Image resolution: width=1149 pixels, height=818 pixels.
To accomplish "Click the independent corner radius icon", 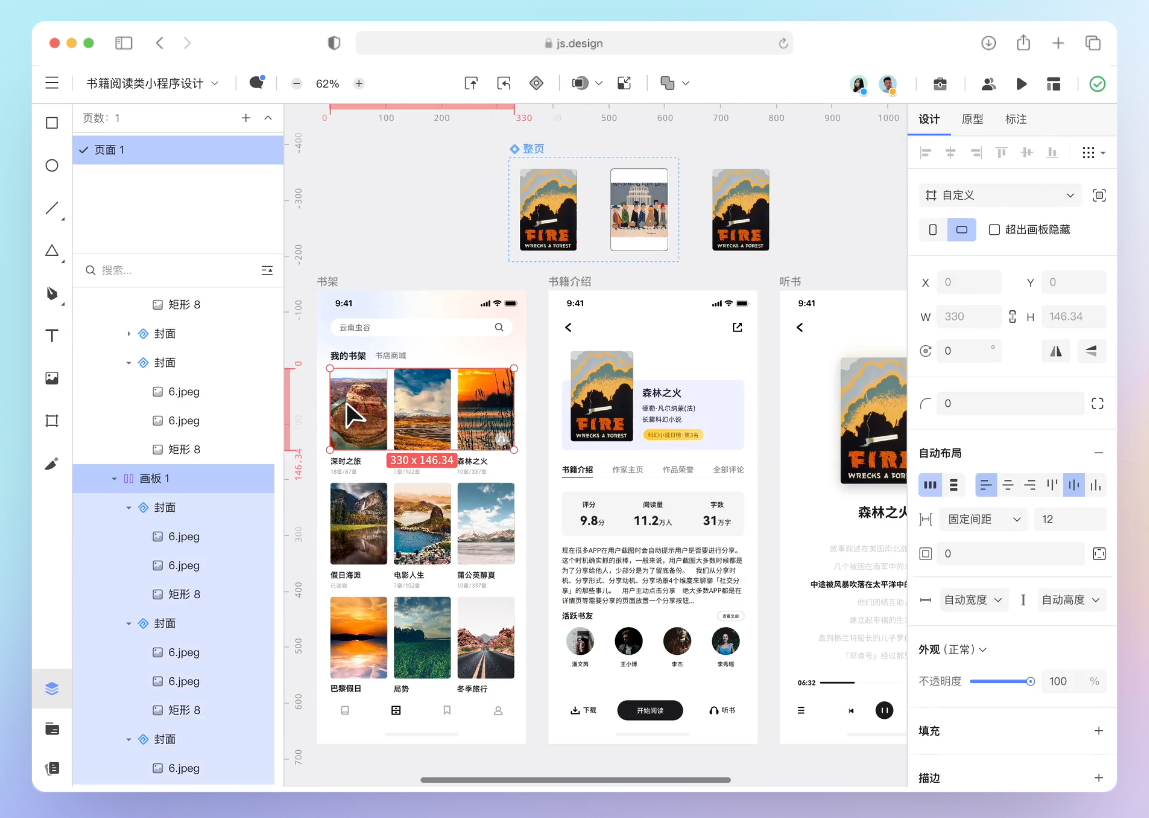I will 1098,404.
